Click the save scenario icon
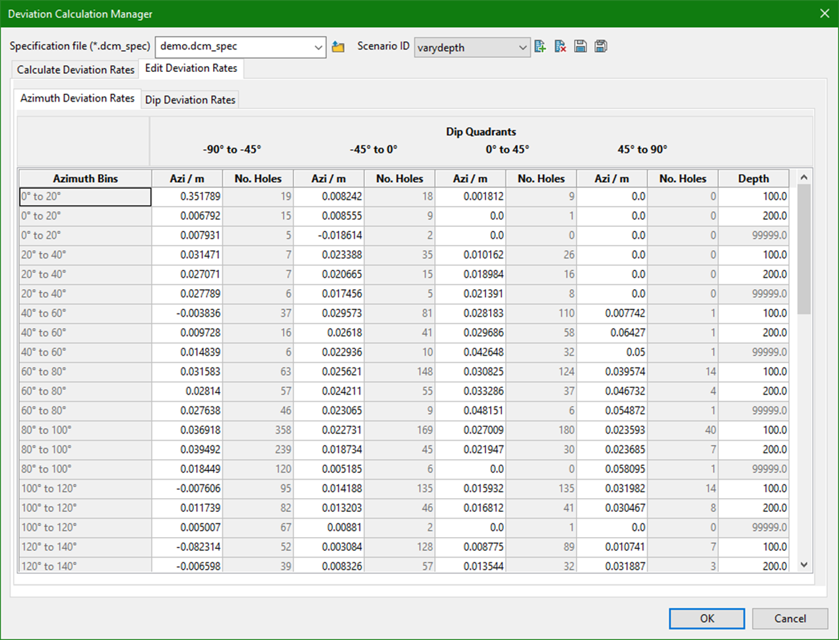This screenshot has height=640, width=839. click(581, 47)
